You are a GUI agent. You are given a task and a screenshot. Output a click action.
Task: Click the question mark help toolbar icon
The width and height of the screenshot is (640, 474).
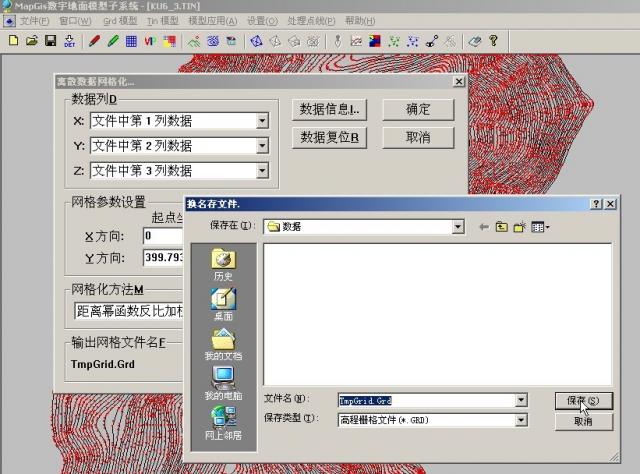coord(493,41)
